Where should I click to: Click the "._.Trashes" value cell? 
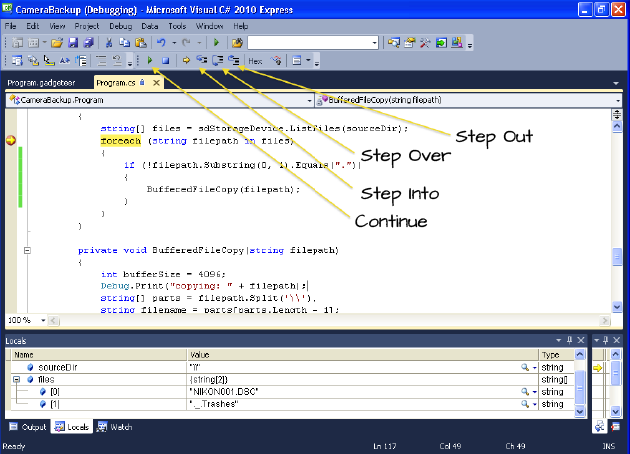click(x=362, y=404)
